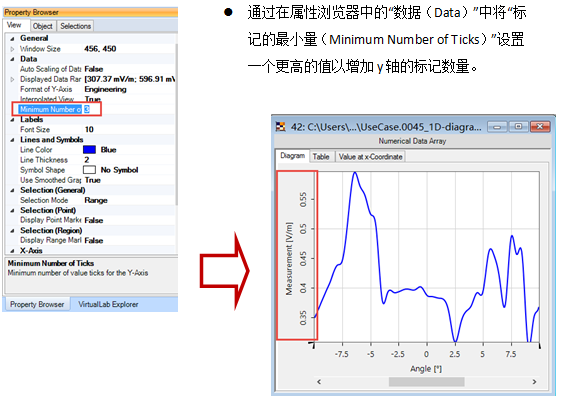Toggle Auto Scaling of Data False value
Viewport: 564px width, 403px height.
point(94,69)
